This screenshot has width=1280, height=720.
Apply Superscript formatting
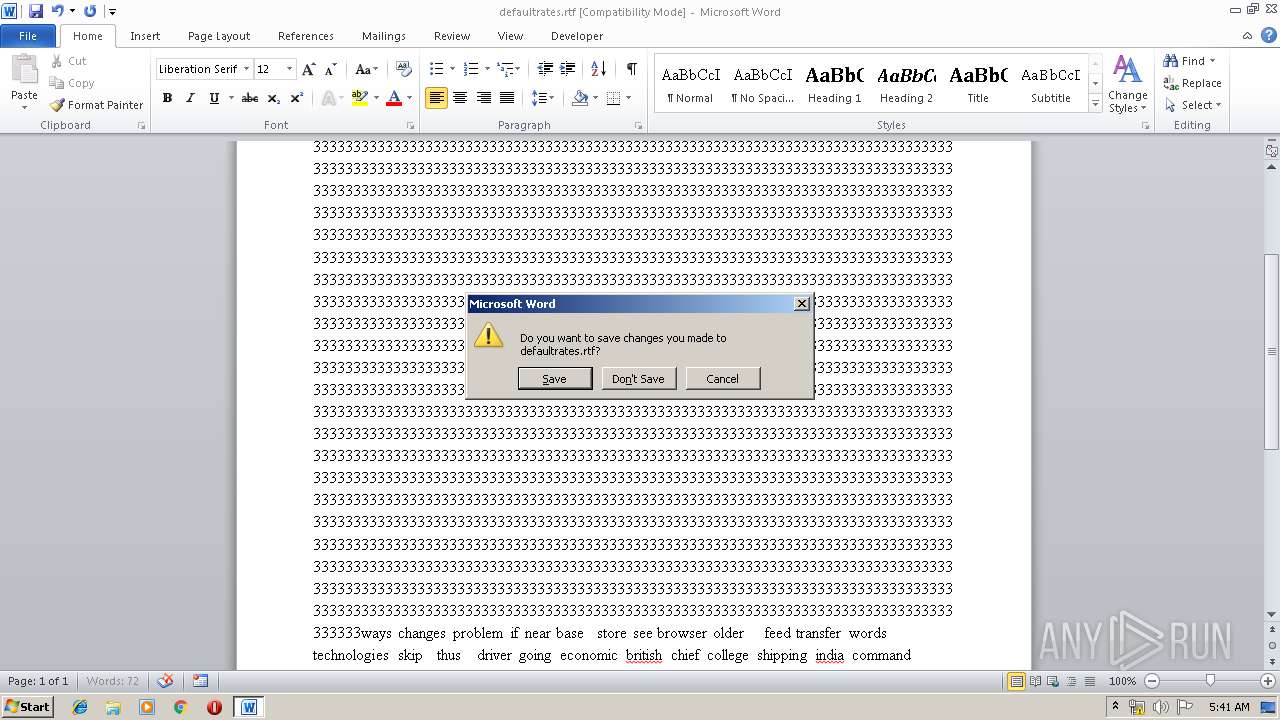tap(297, 98)
